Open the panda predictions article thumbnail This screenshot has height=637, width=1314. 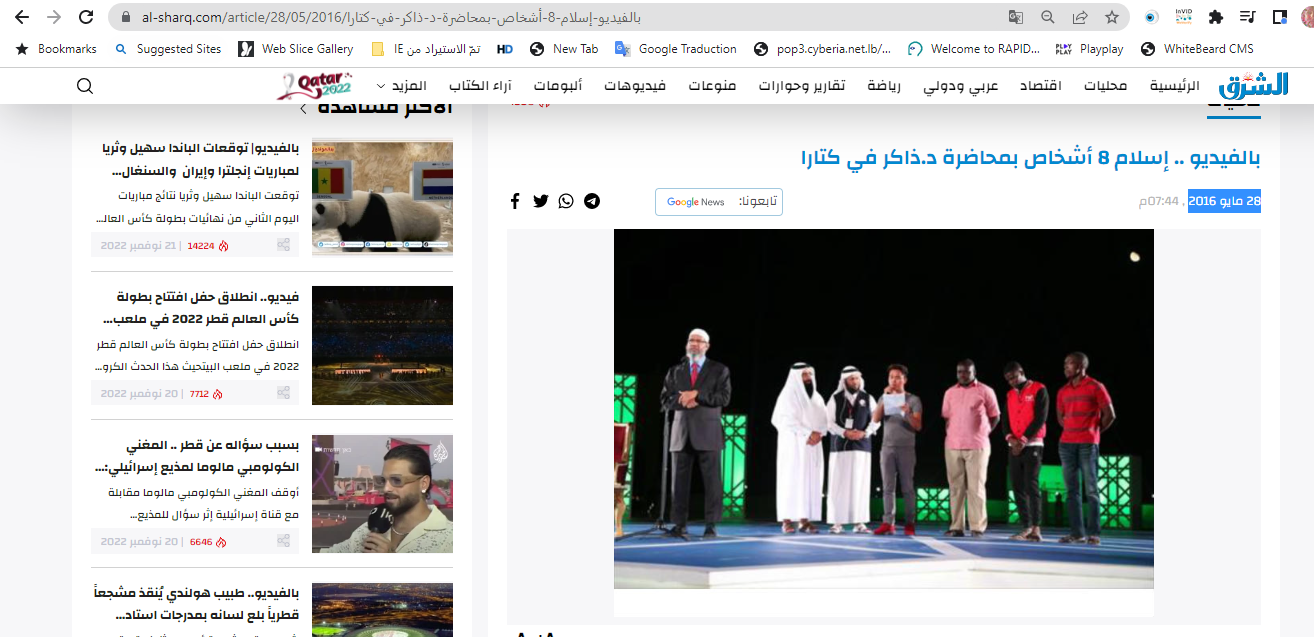382,197
